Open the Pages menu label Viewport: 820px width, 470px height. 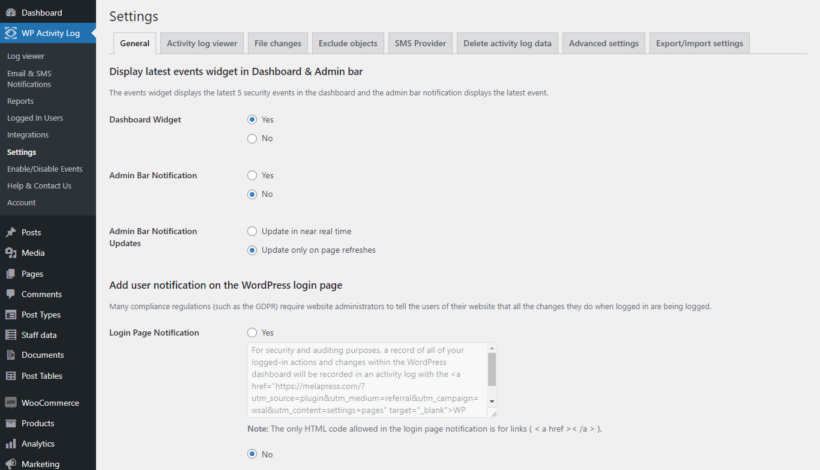pyautogui.click(x=32, y=274)
